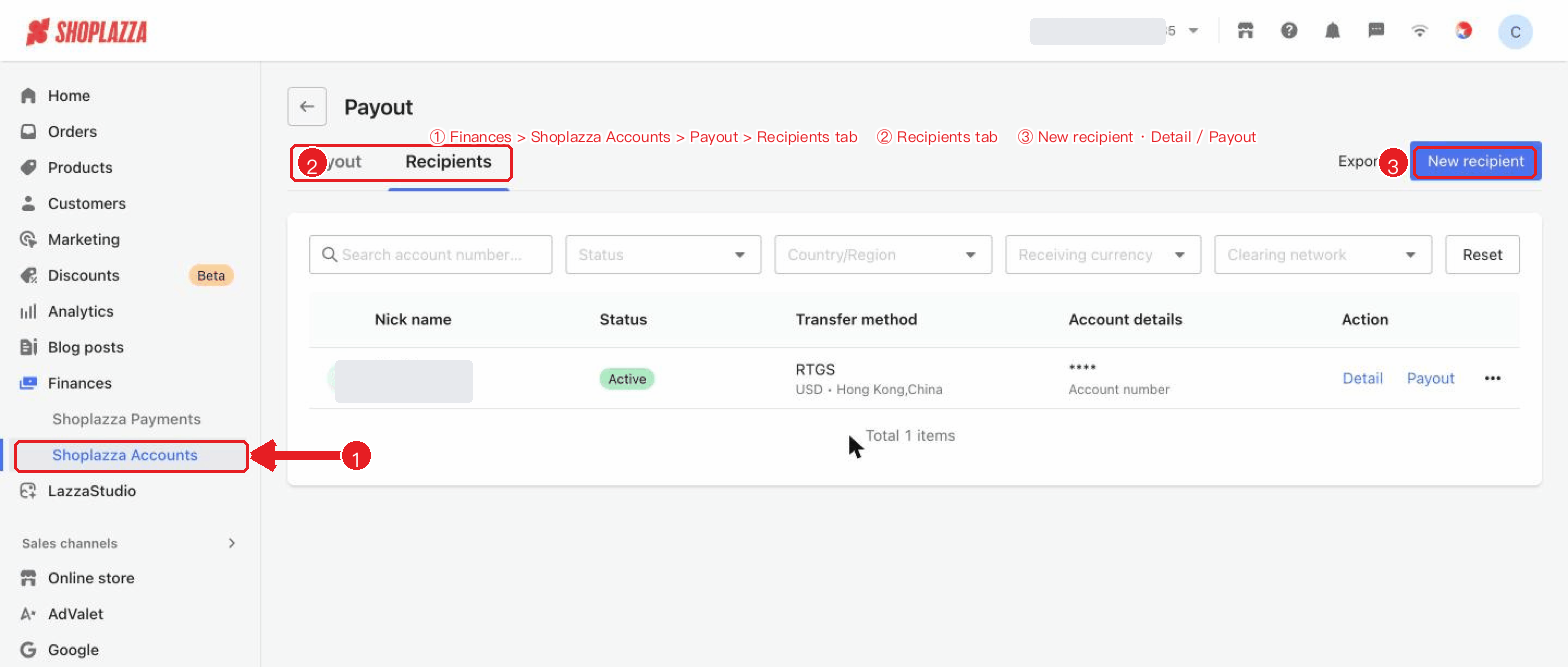The image size is (1568, 667).
Task: Open the help question mark icon
Action: click(x=1289, y=31)
